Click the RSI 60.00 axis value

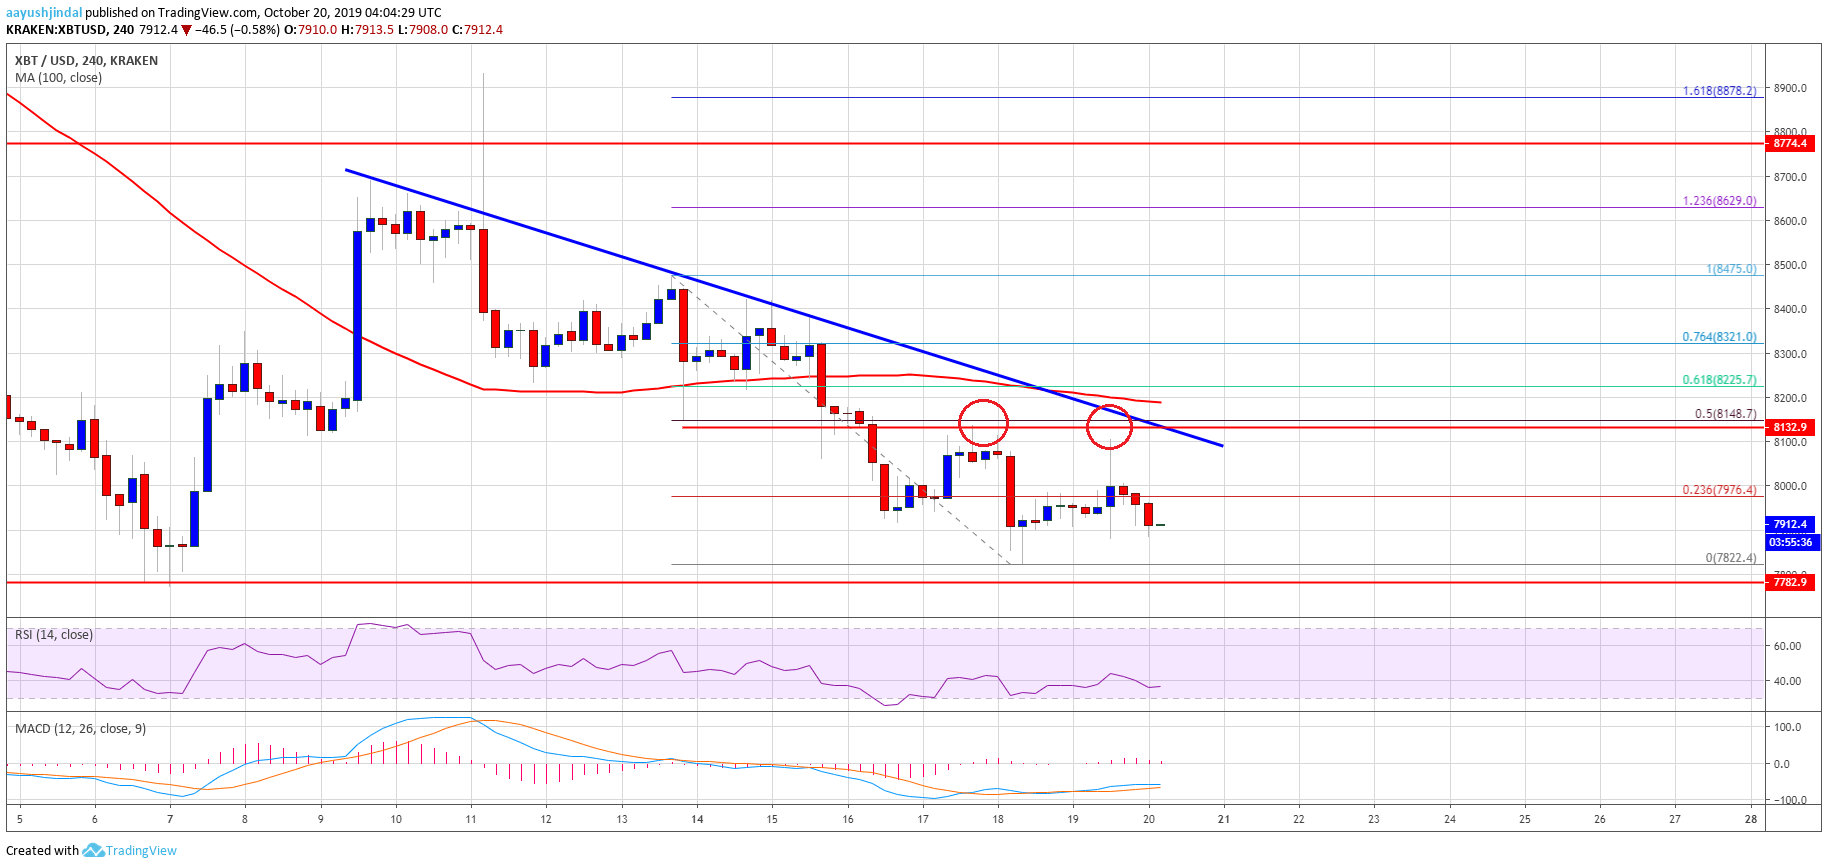tap(1787, 647)
